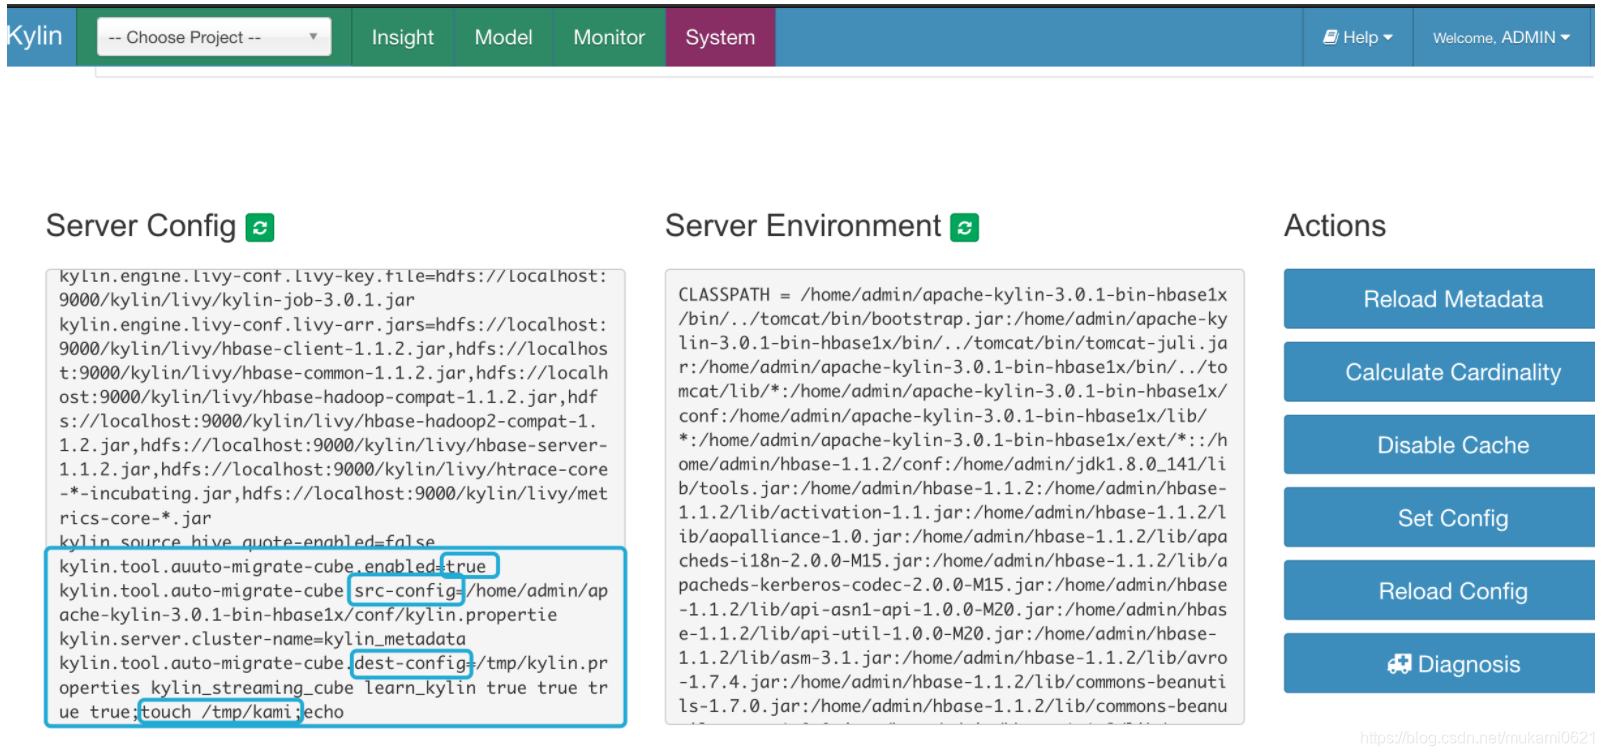Open the Monitor tab
Screen dimensions: 1604x756
pyautogui.click(x=609, y=37)
